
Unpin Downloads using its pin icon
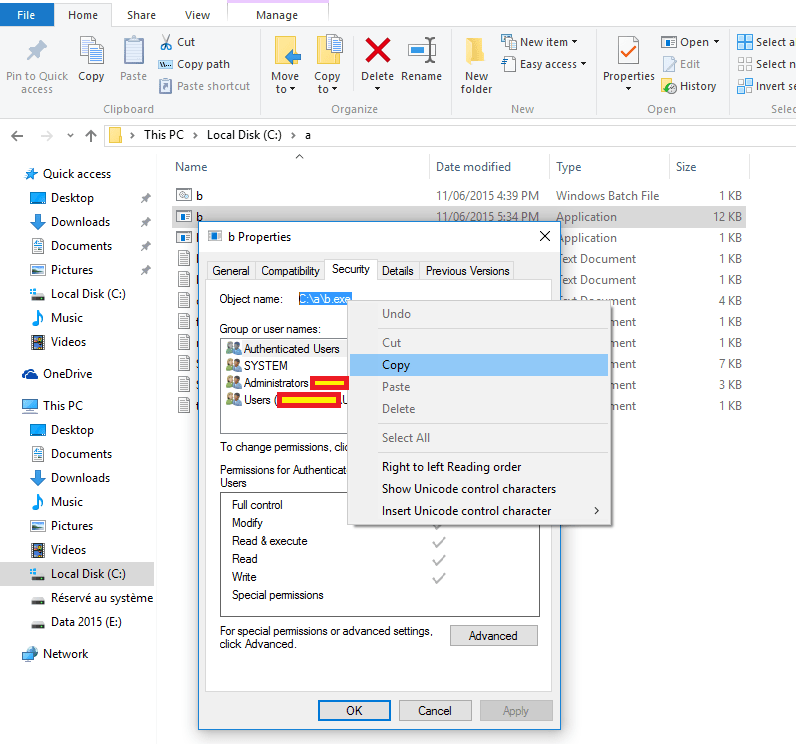click(146, 222)
